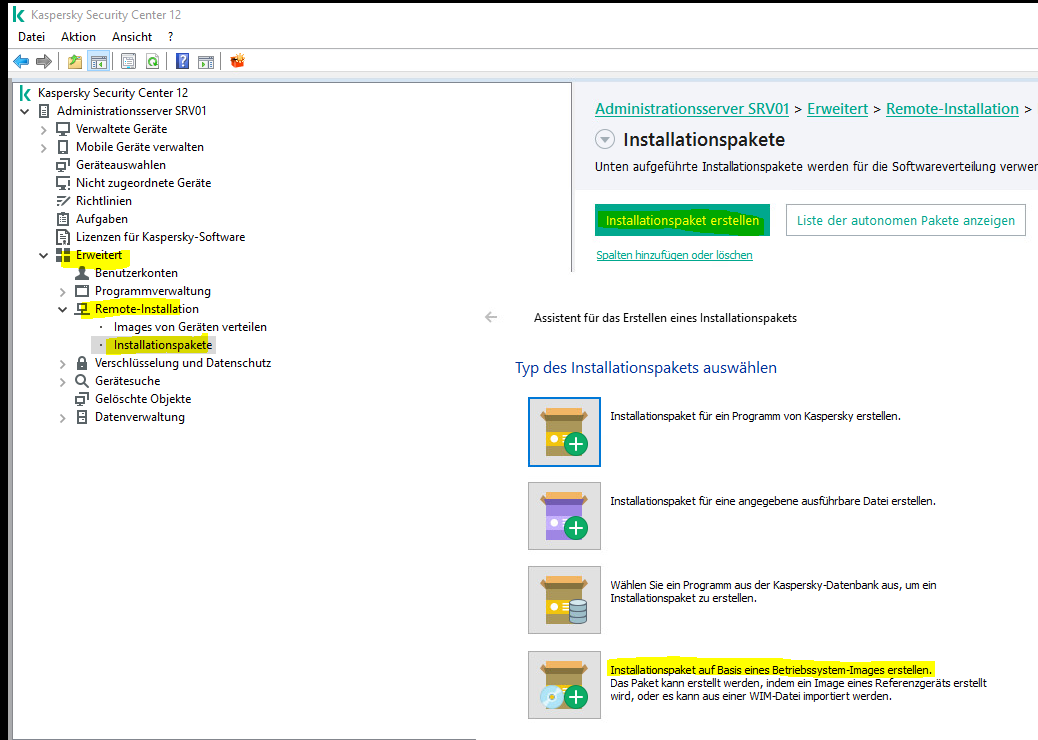Click highlighted text about Betriebssystem-Images package
Screen dimensions: 1038x740
click(x=771, y=670)
